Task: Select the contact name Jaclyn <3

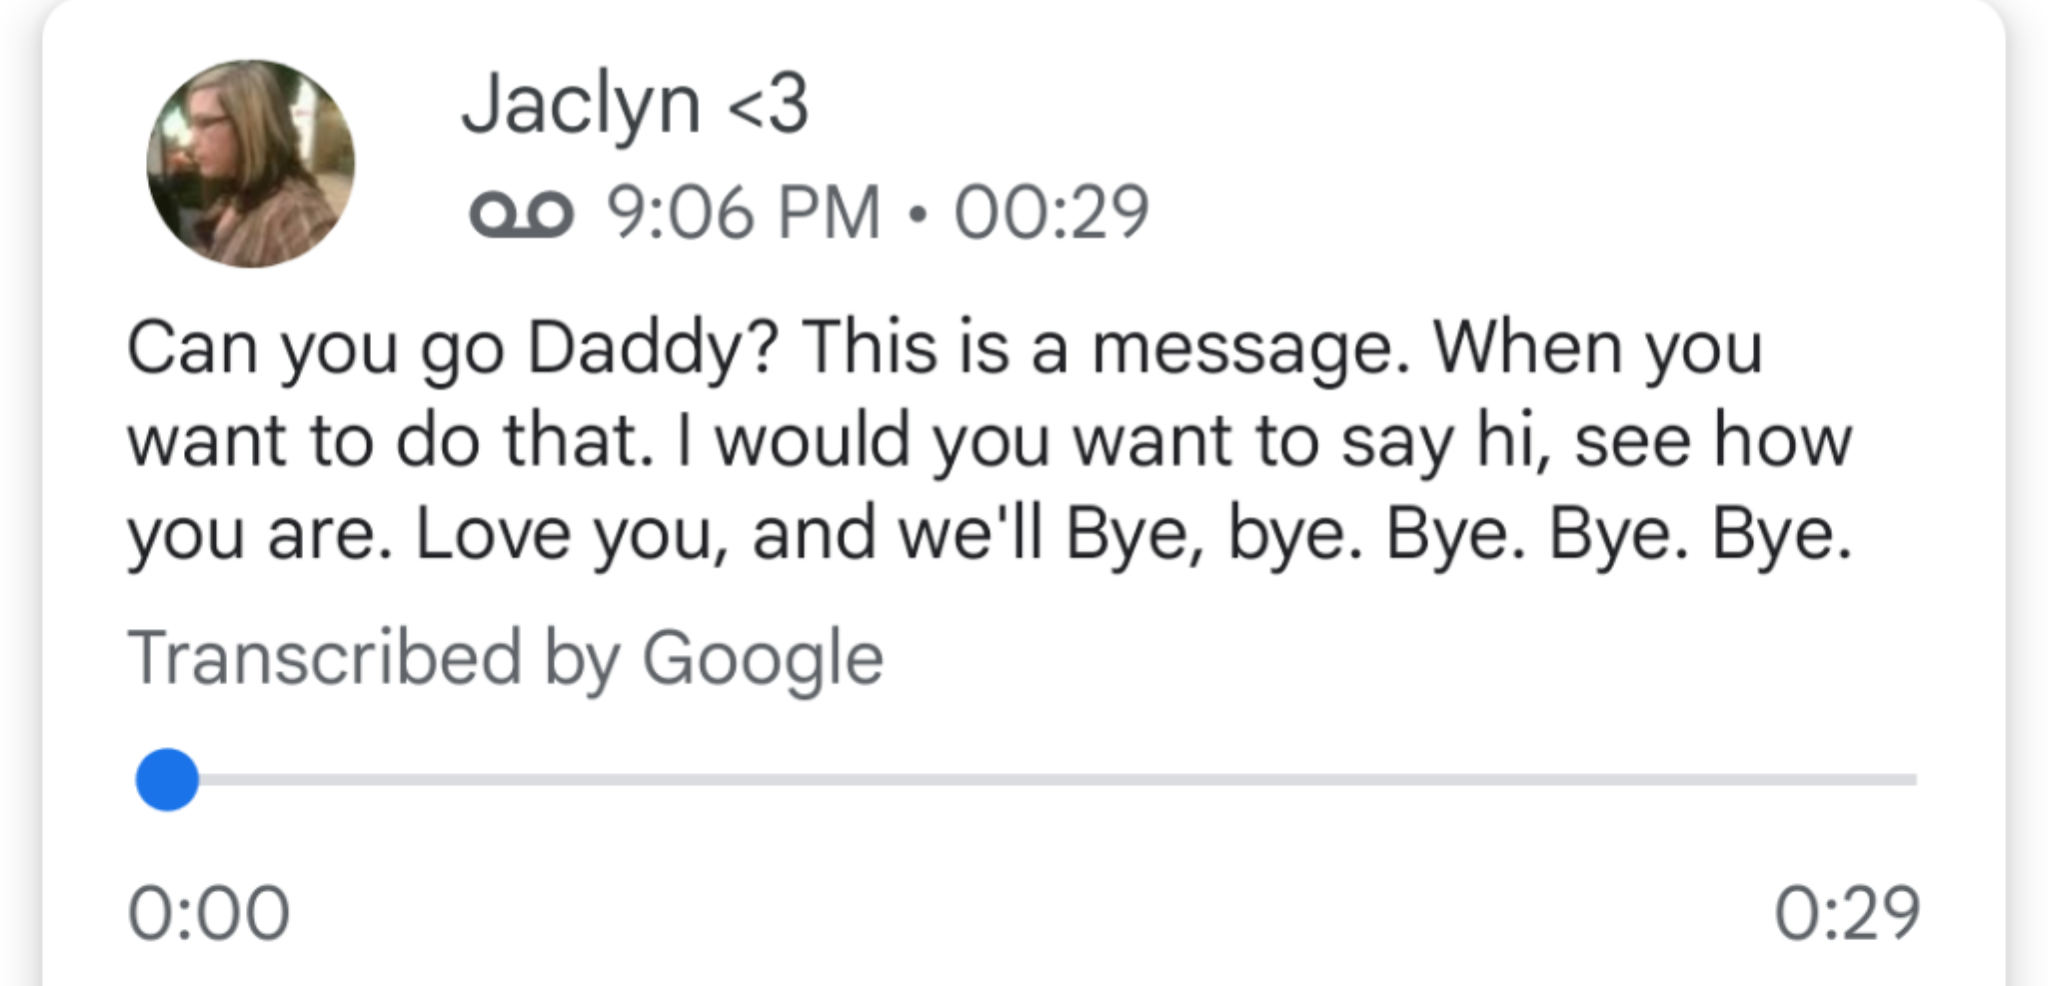Action: point(634,105)
